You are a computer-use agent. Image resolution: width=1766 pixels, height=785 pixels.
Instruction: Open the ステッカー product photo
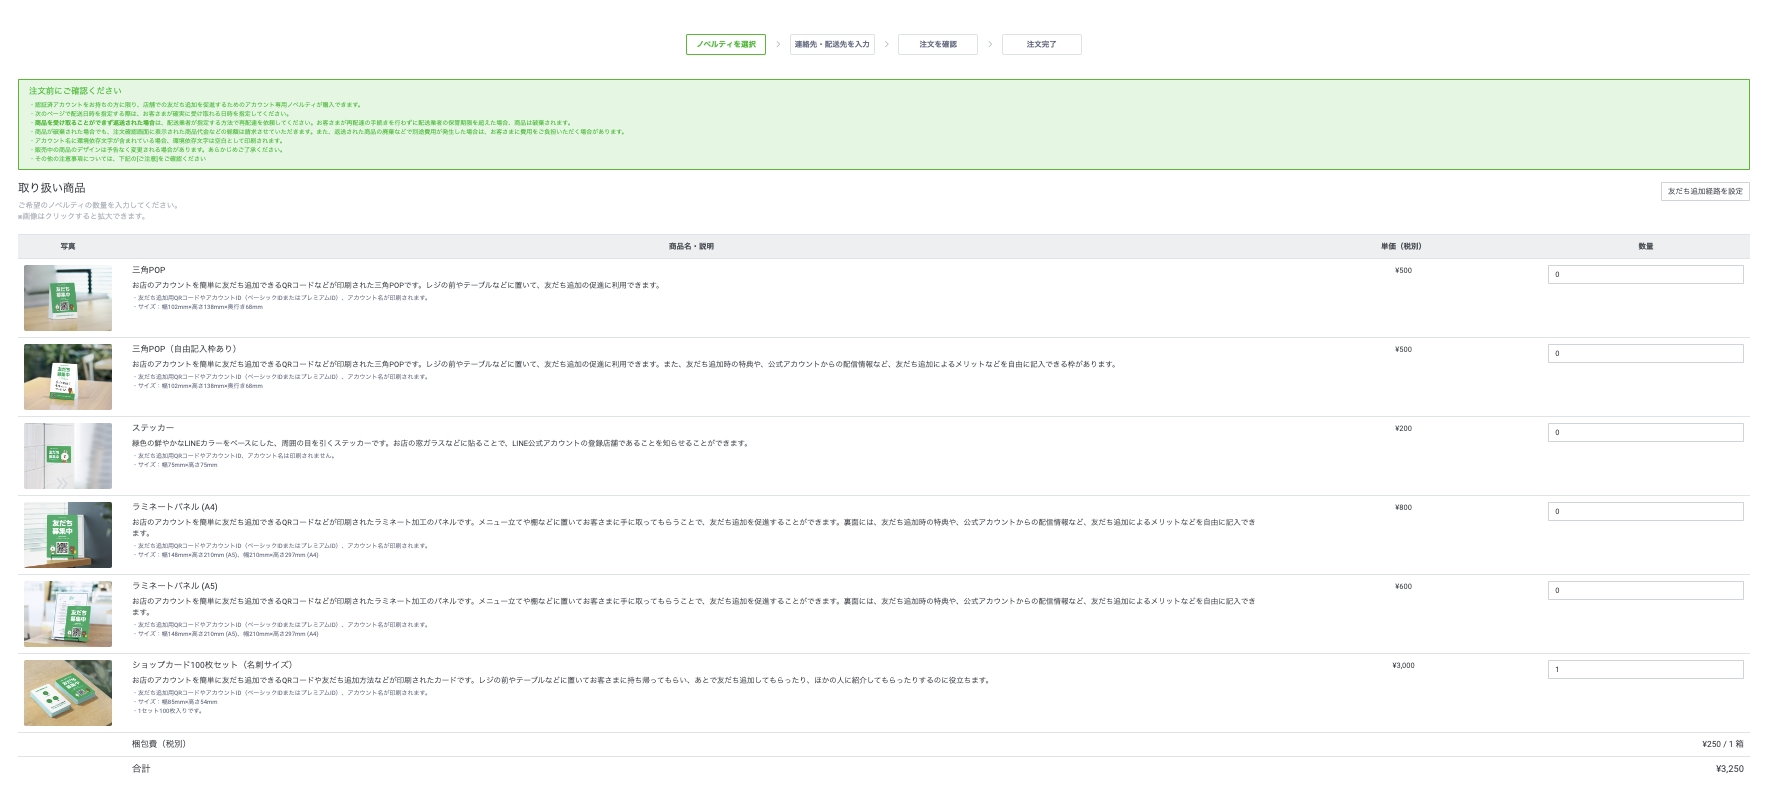pos(68,456)
